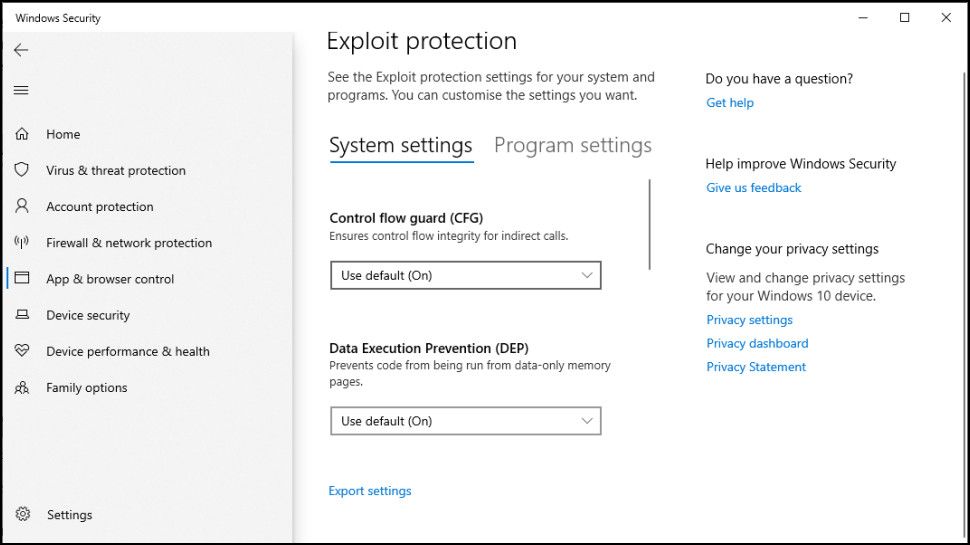The image size is (970, 545).
Task: Click the vertical scrollbar in the settings pane
Action: click(650, 225)
